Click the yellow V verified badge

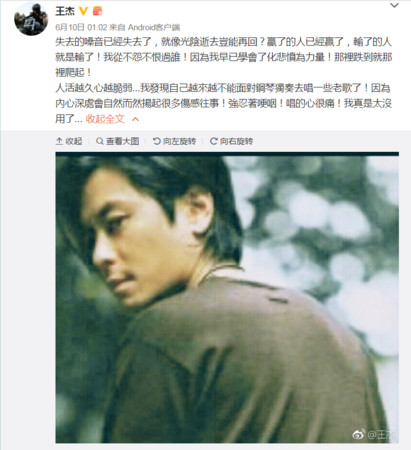[x=83, y=11]
